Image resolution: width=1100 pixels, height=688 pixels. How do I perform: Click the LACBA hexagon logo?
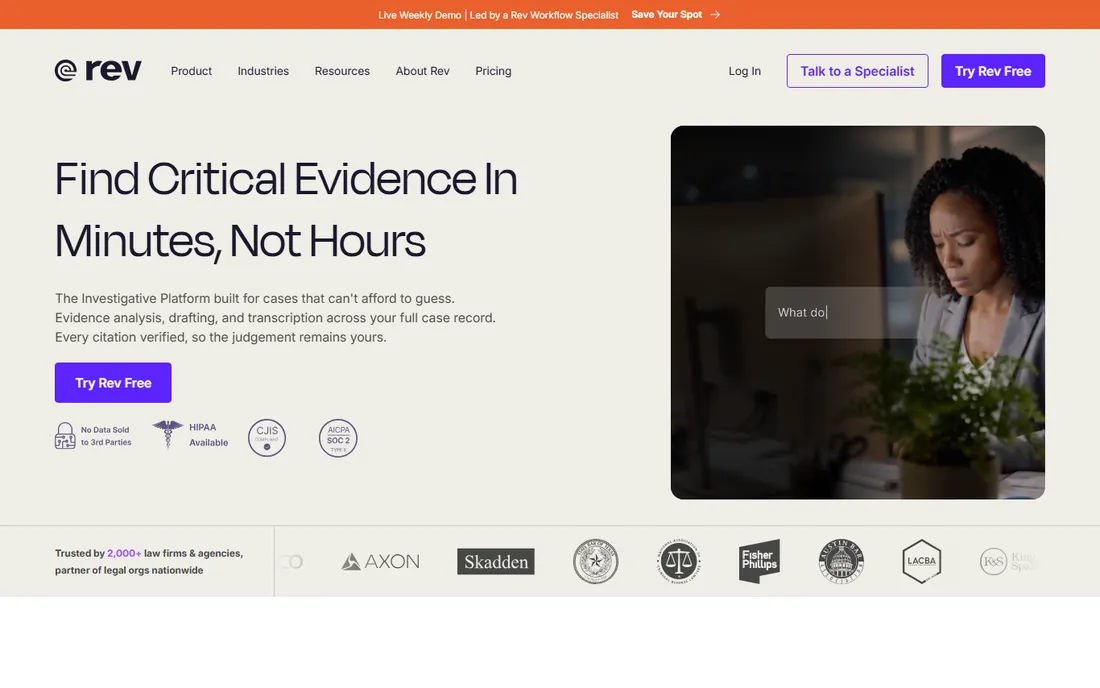tap(921, 562)
